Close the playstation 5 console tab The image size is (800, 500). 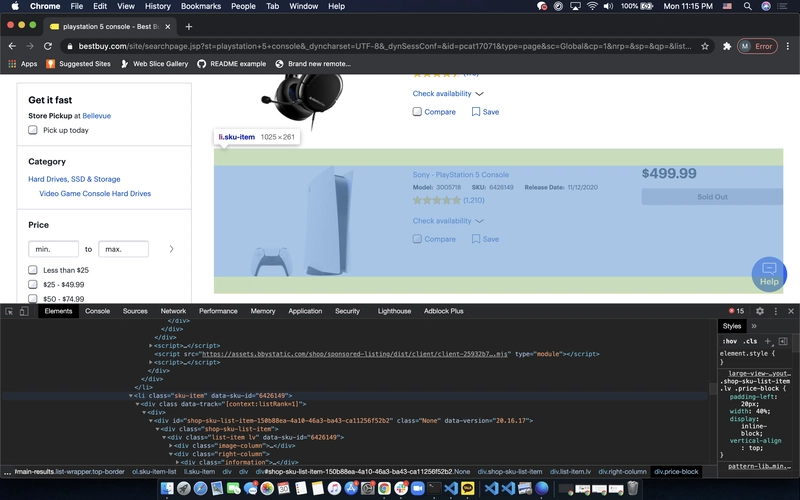tap(168, 27)
